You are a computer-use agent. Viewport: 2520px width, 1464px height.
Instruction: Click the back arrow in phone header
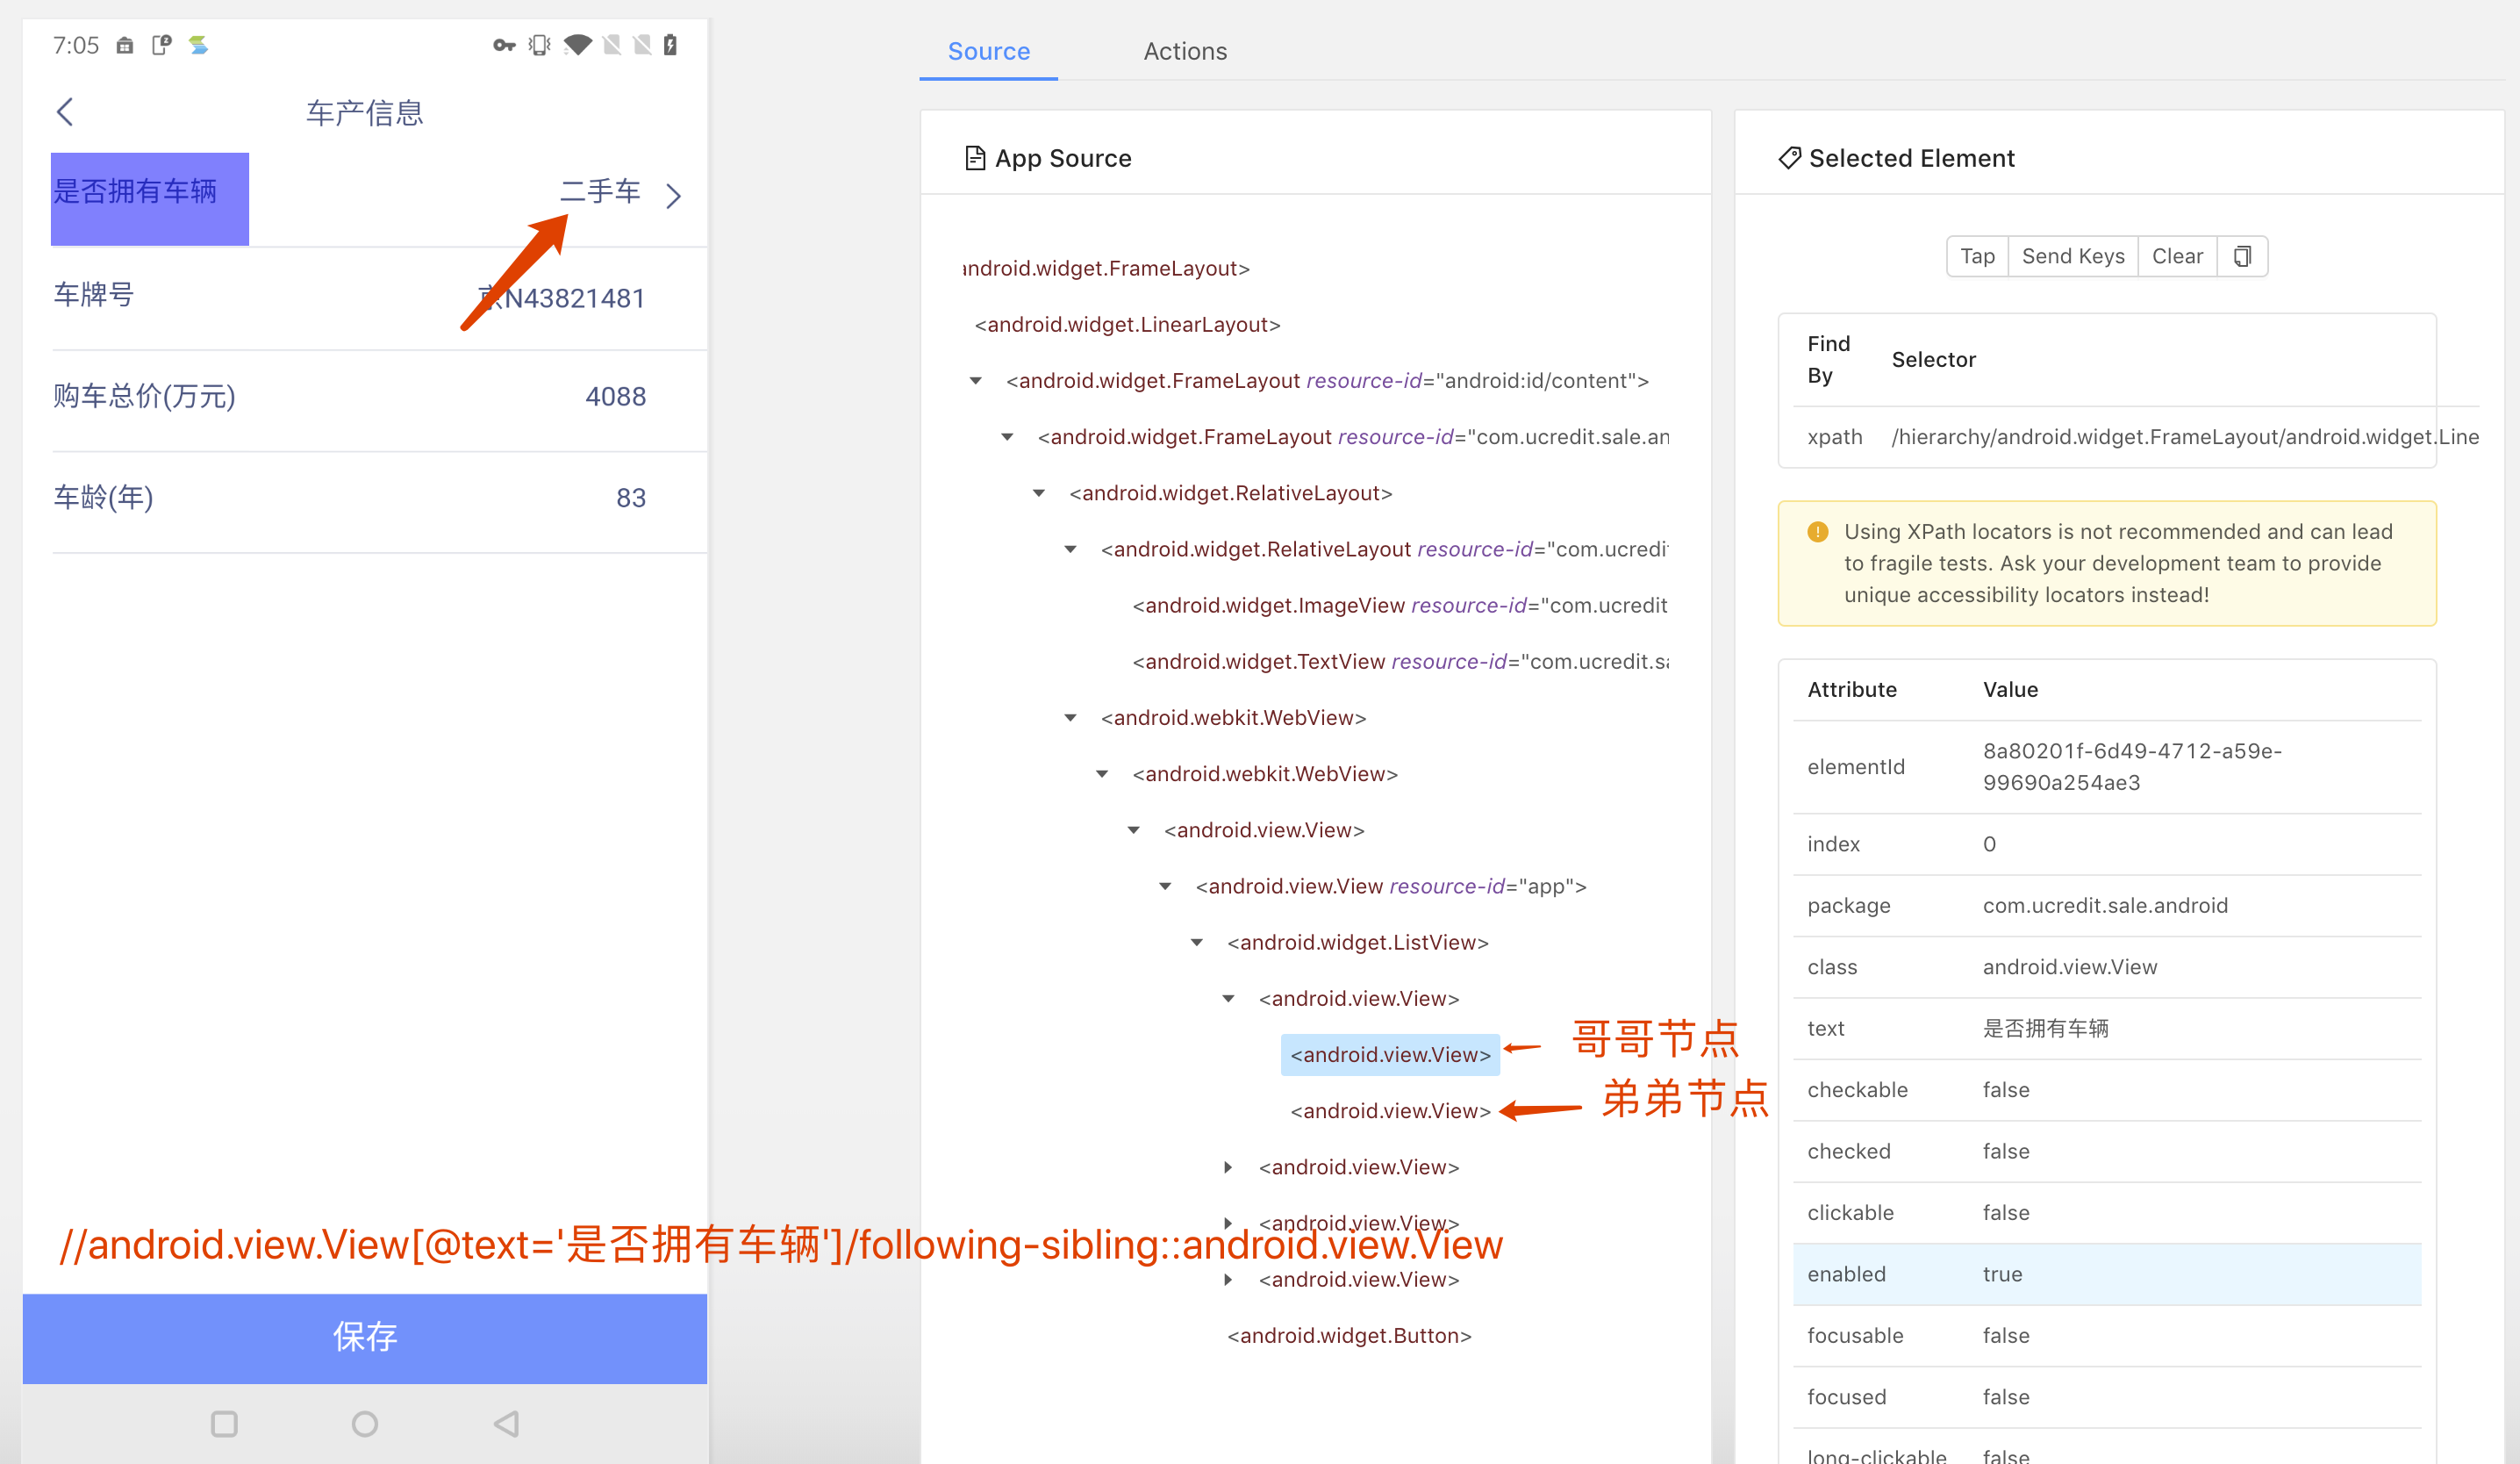pyautogui.click(x=66, y=111)
